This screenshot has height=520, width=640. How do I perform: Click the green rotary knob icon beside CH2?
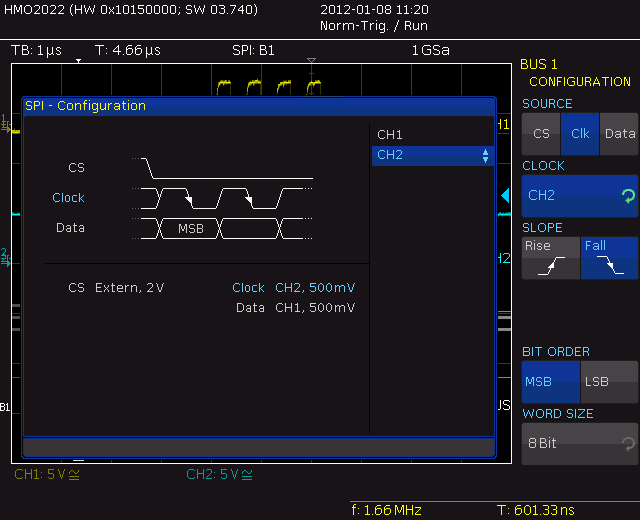pyautogui.click(x=627, y=196)
